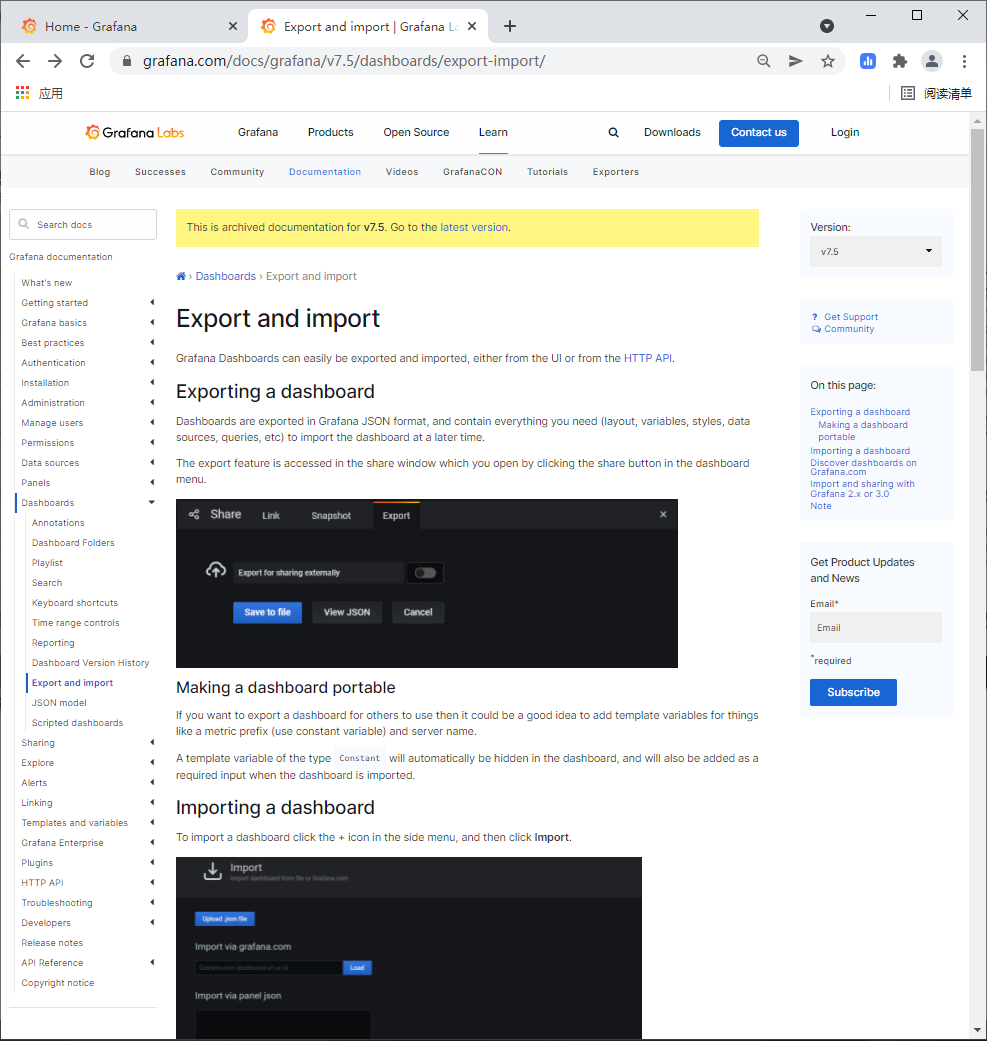Click the page vertical scrollbar thumb
Screen dimensions: 987x1041
pyautogui.click(x=977, y=250)
